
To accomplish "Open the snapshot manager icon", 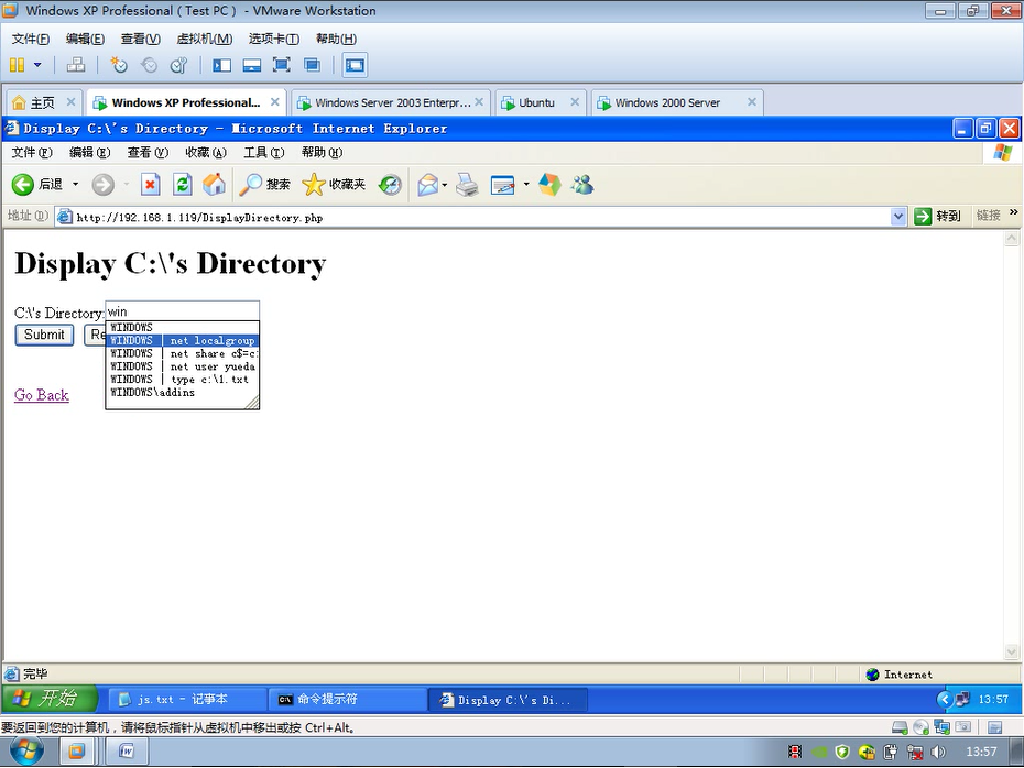I will point(178,65).
